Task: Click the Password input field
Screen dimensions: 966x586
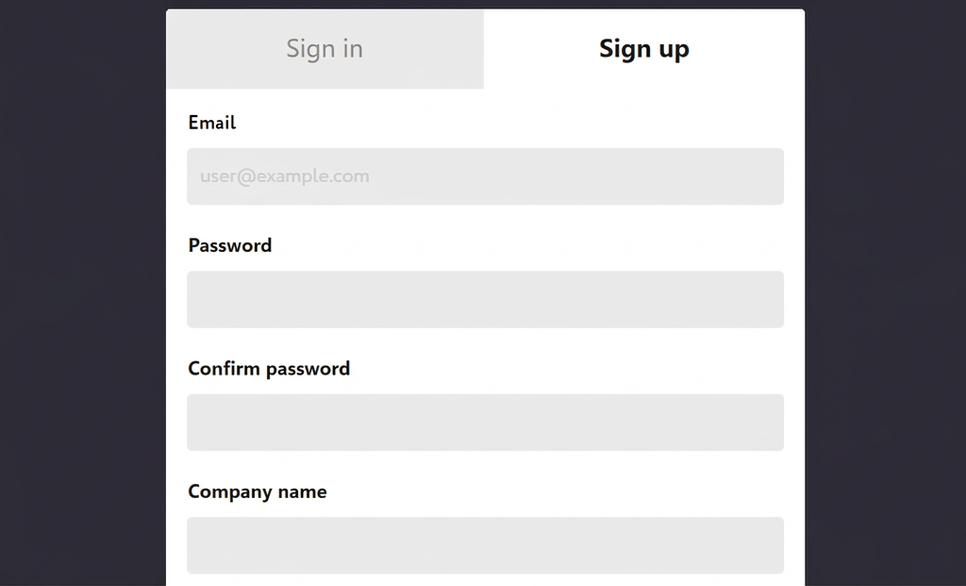Action: [485, 299]
